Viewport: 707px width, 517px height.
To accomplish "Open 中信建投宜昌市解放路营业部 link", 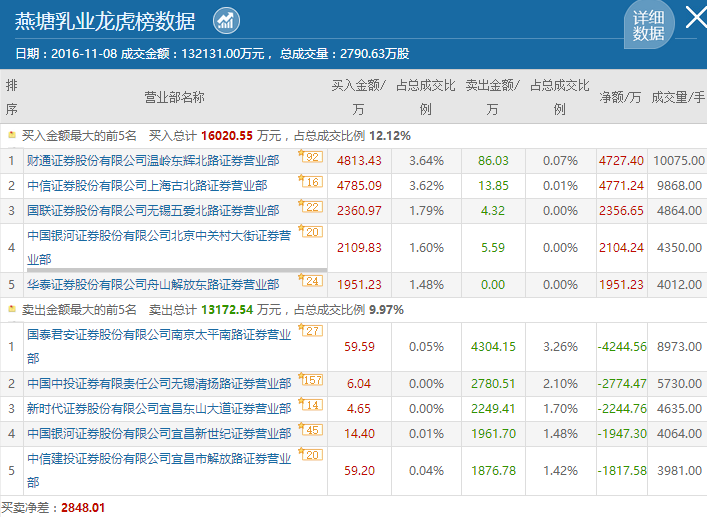I will pos(159,471).
